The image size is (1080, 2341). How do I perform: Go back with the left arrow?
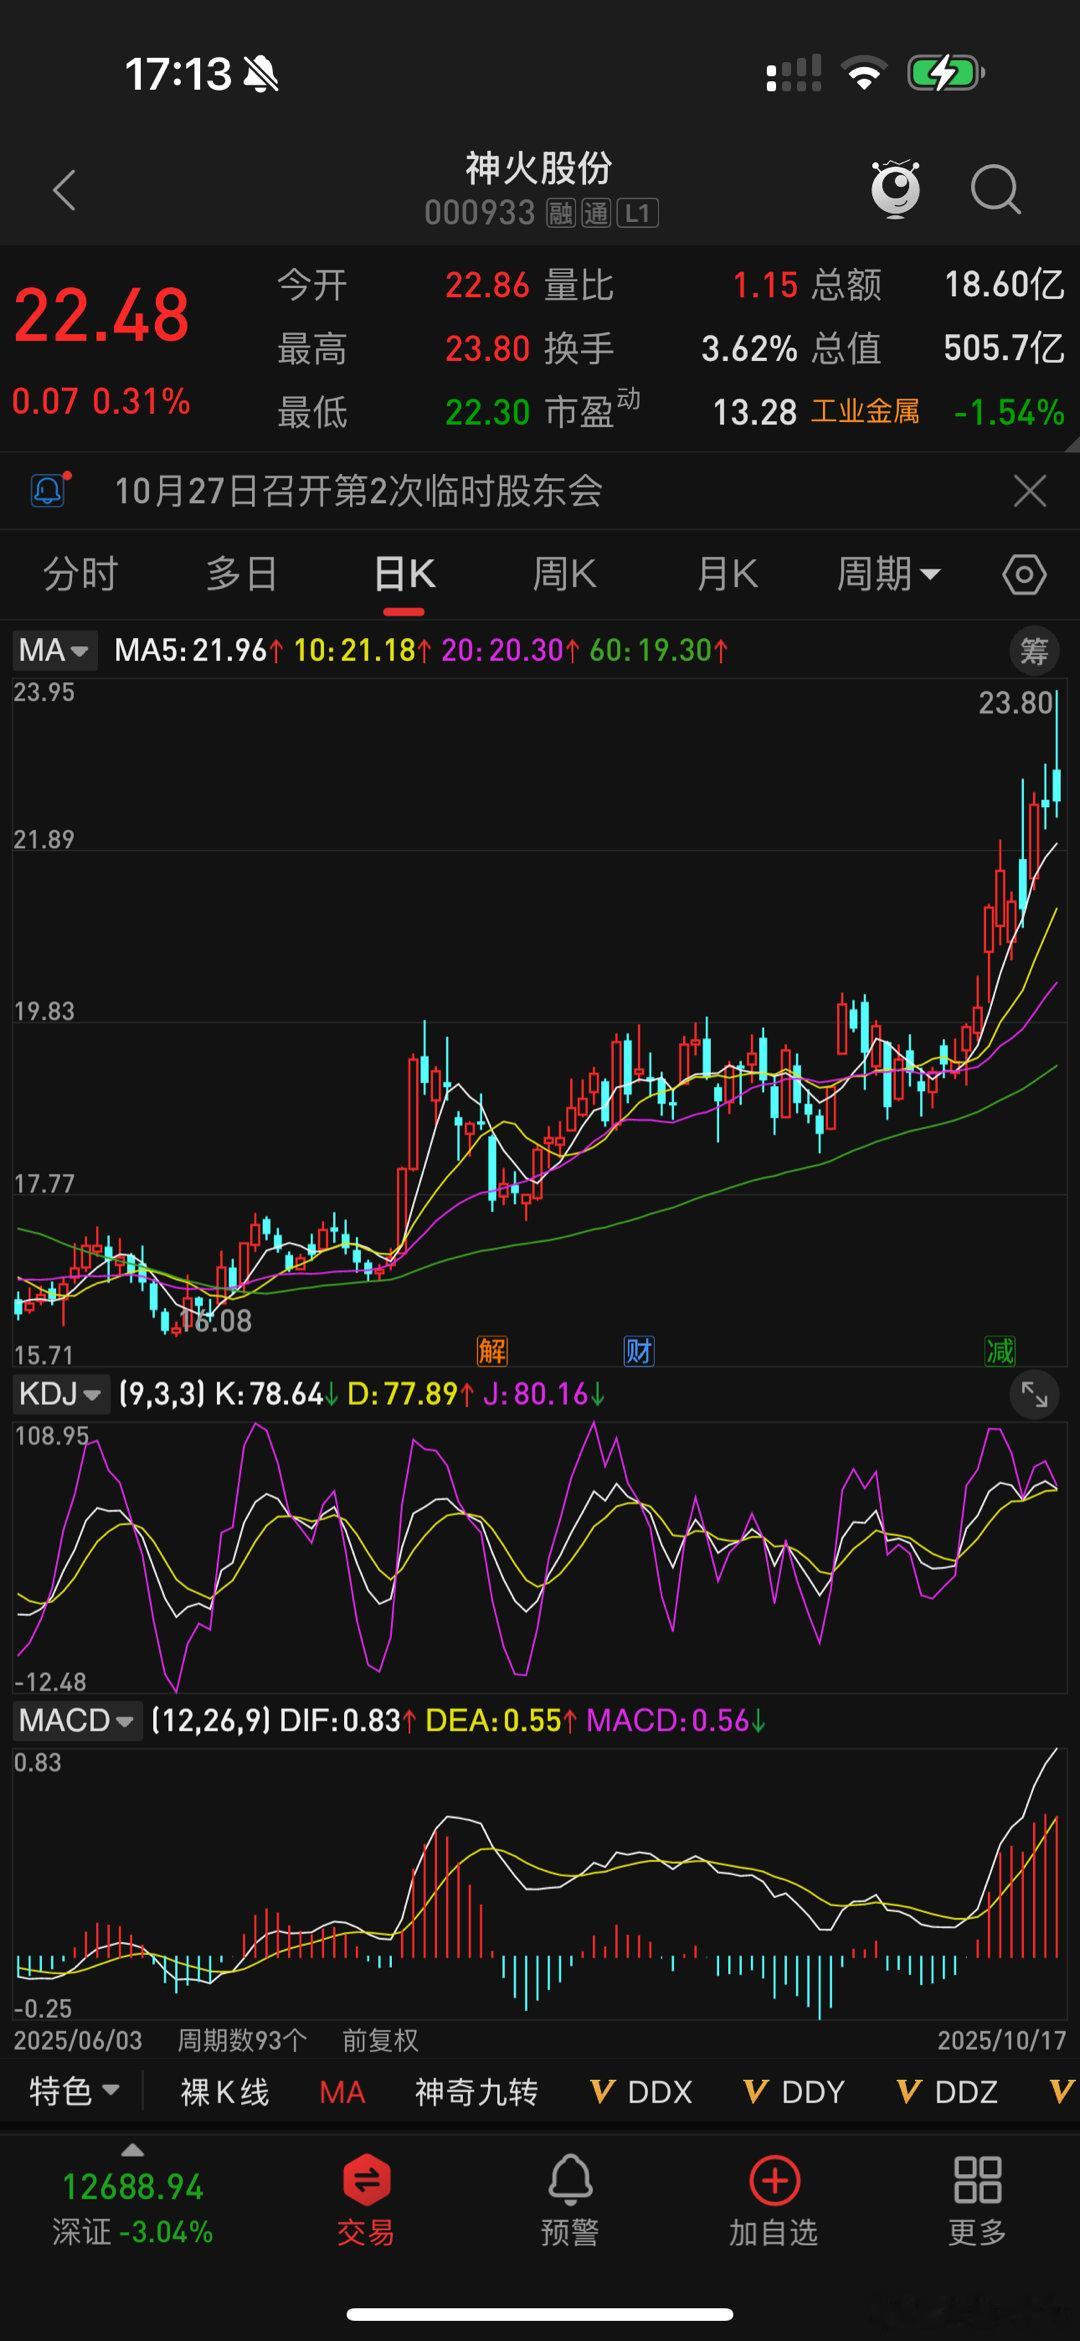tap(65, 190)
